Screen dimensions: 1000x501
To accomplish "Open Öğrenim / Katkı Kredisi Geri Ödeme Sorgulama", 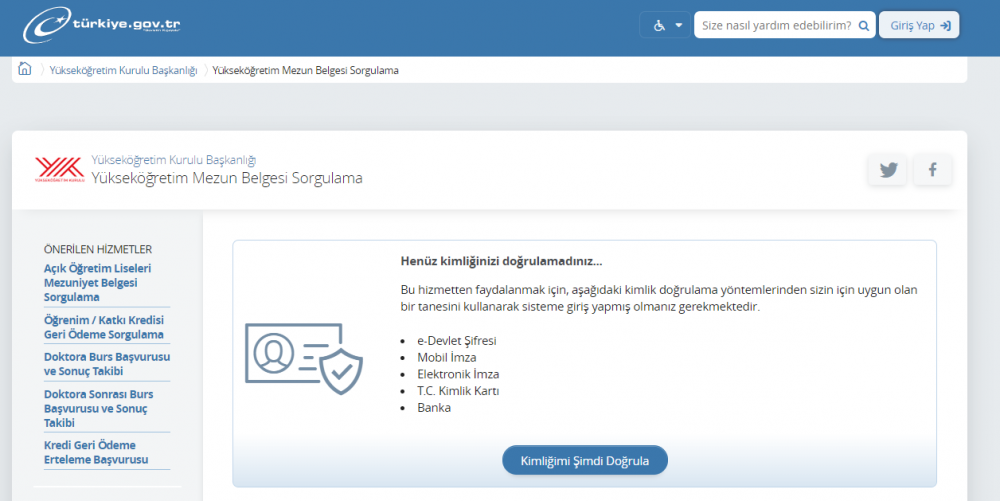I will (x=104, y=327).
